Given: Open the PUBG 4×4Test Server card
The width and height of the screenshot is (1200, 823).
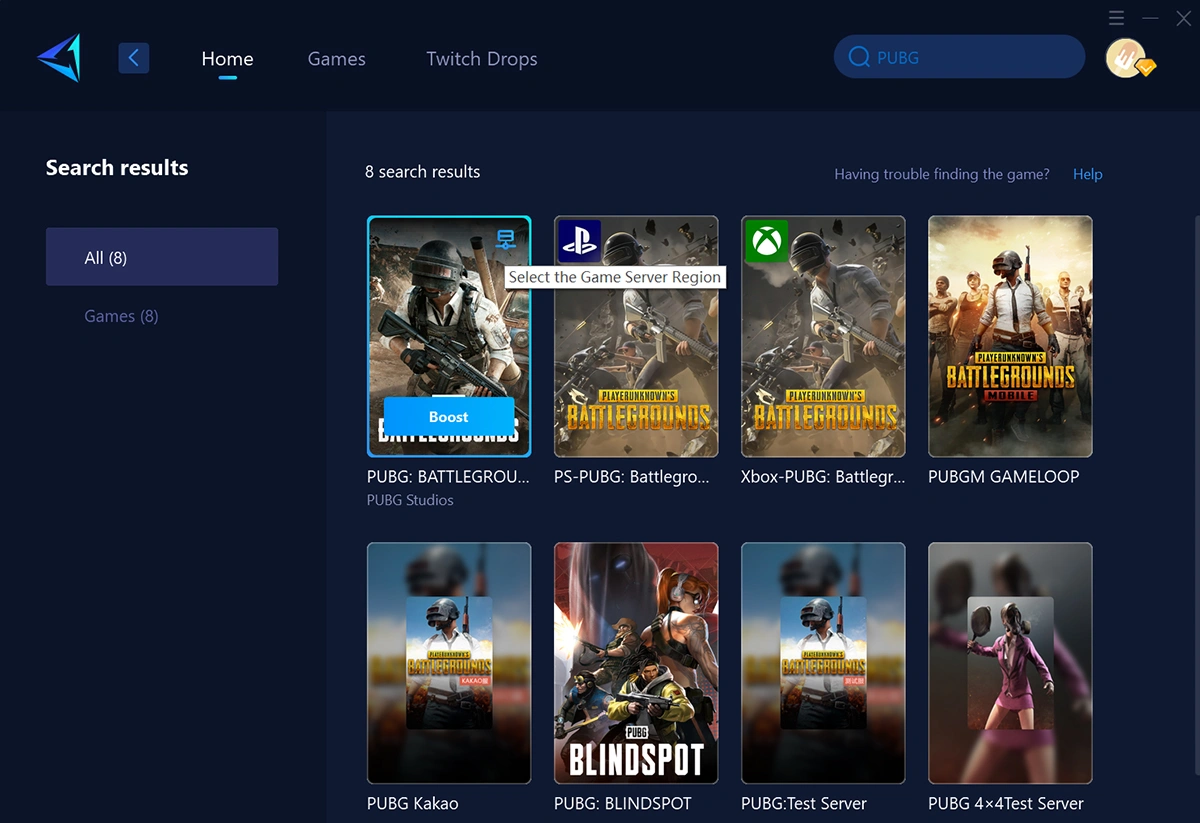Looking at the screenshot, I should coord(1010,663).
